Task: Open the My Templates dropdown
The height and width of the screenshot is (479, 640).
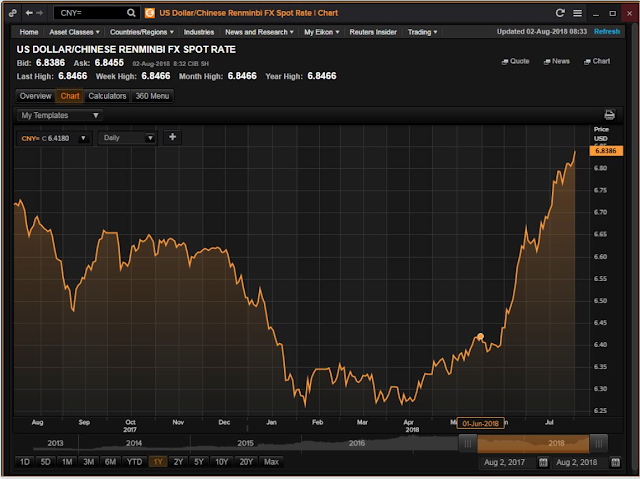Action: tap(60, 115)
